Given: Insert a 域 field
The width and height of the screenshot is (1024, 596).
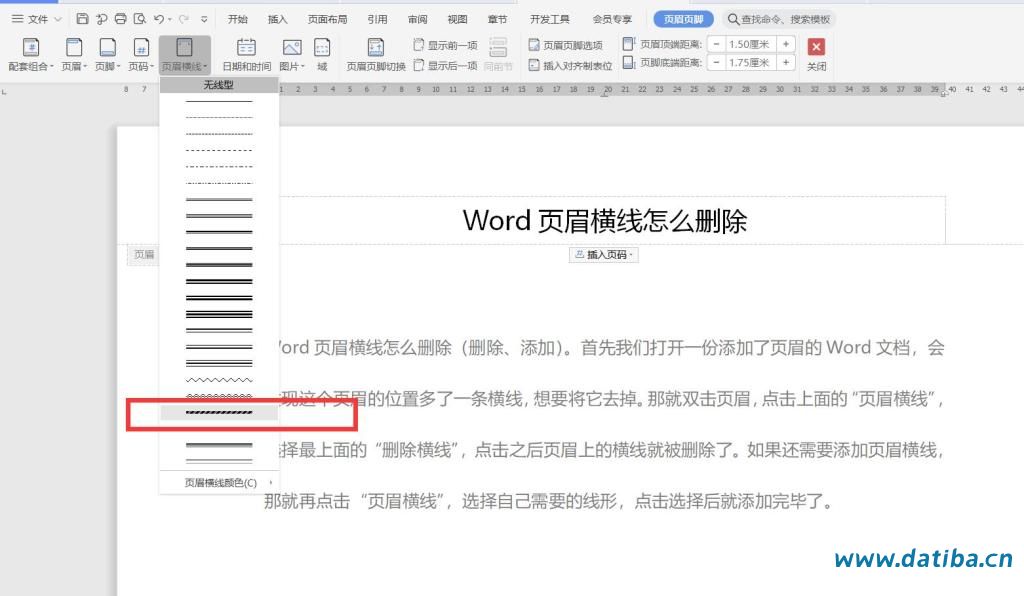Looking at the screenshot, I should coord(322,54).
